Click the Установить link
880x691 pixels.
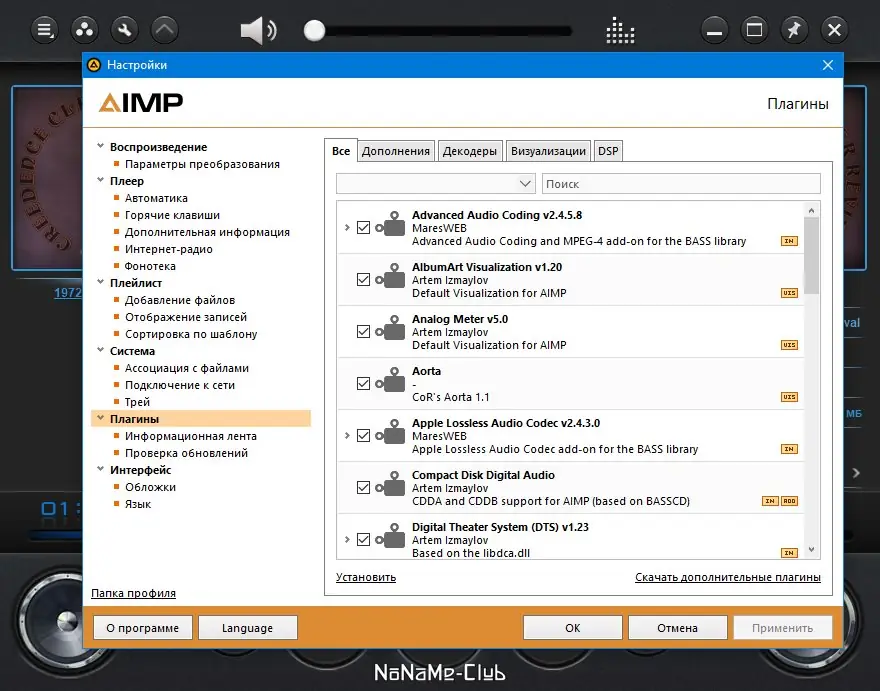[x=366, y=577]
